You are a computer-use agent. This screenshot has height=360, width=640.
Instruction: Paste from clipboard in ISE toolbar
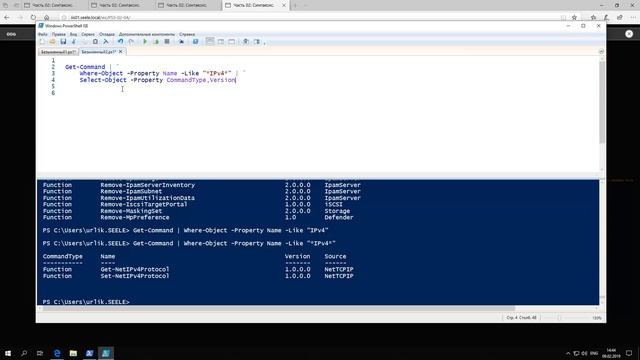(95, 42)
